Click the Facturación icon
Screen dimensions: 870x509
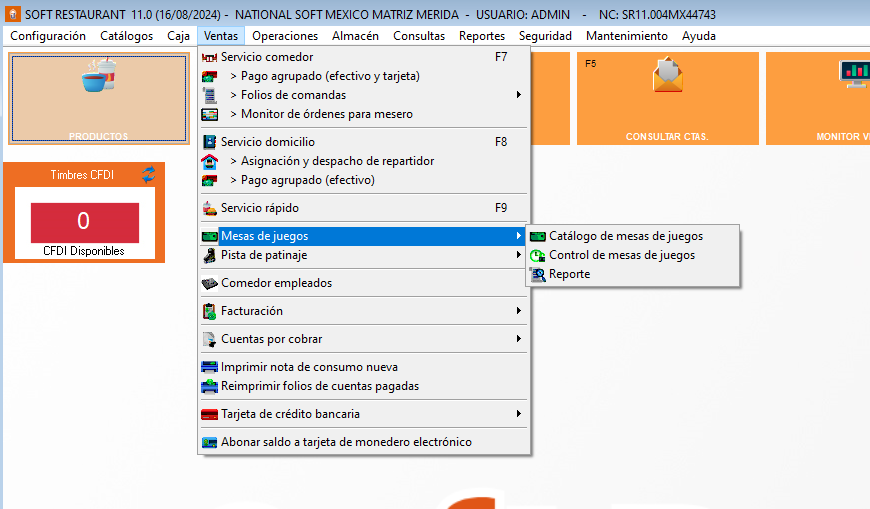[209, 311]
